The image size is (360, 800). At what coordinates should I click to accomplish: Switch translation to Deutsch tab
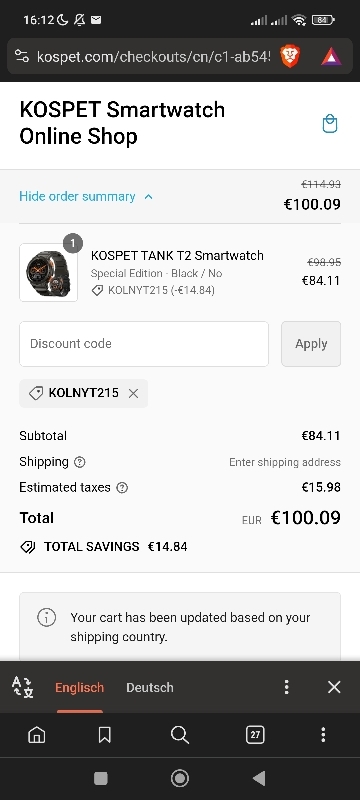coord(150,687)
